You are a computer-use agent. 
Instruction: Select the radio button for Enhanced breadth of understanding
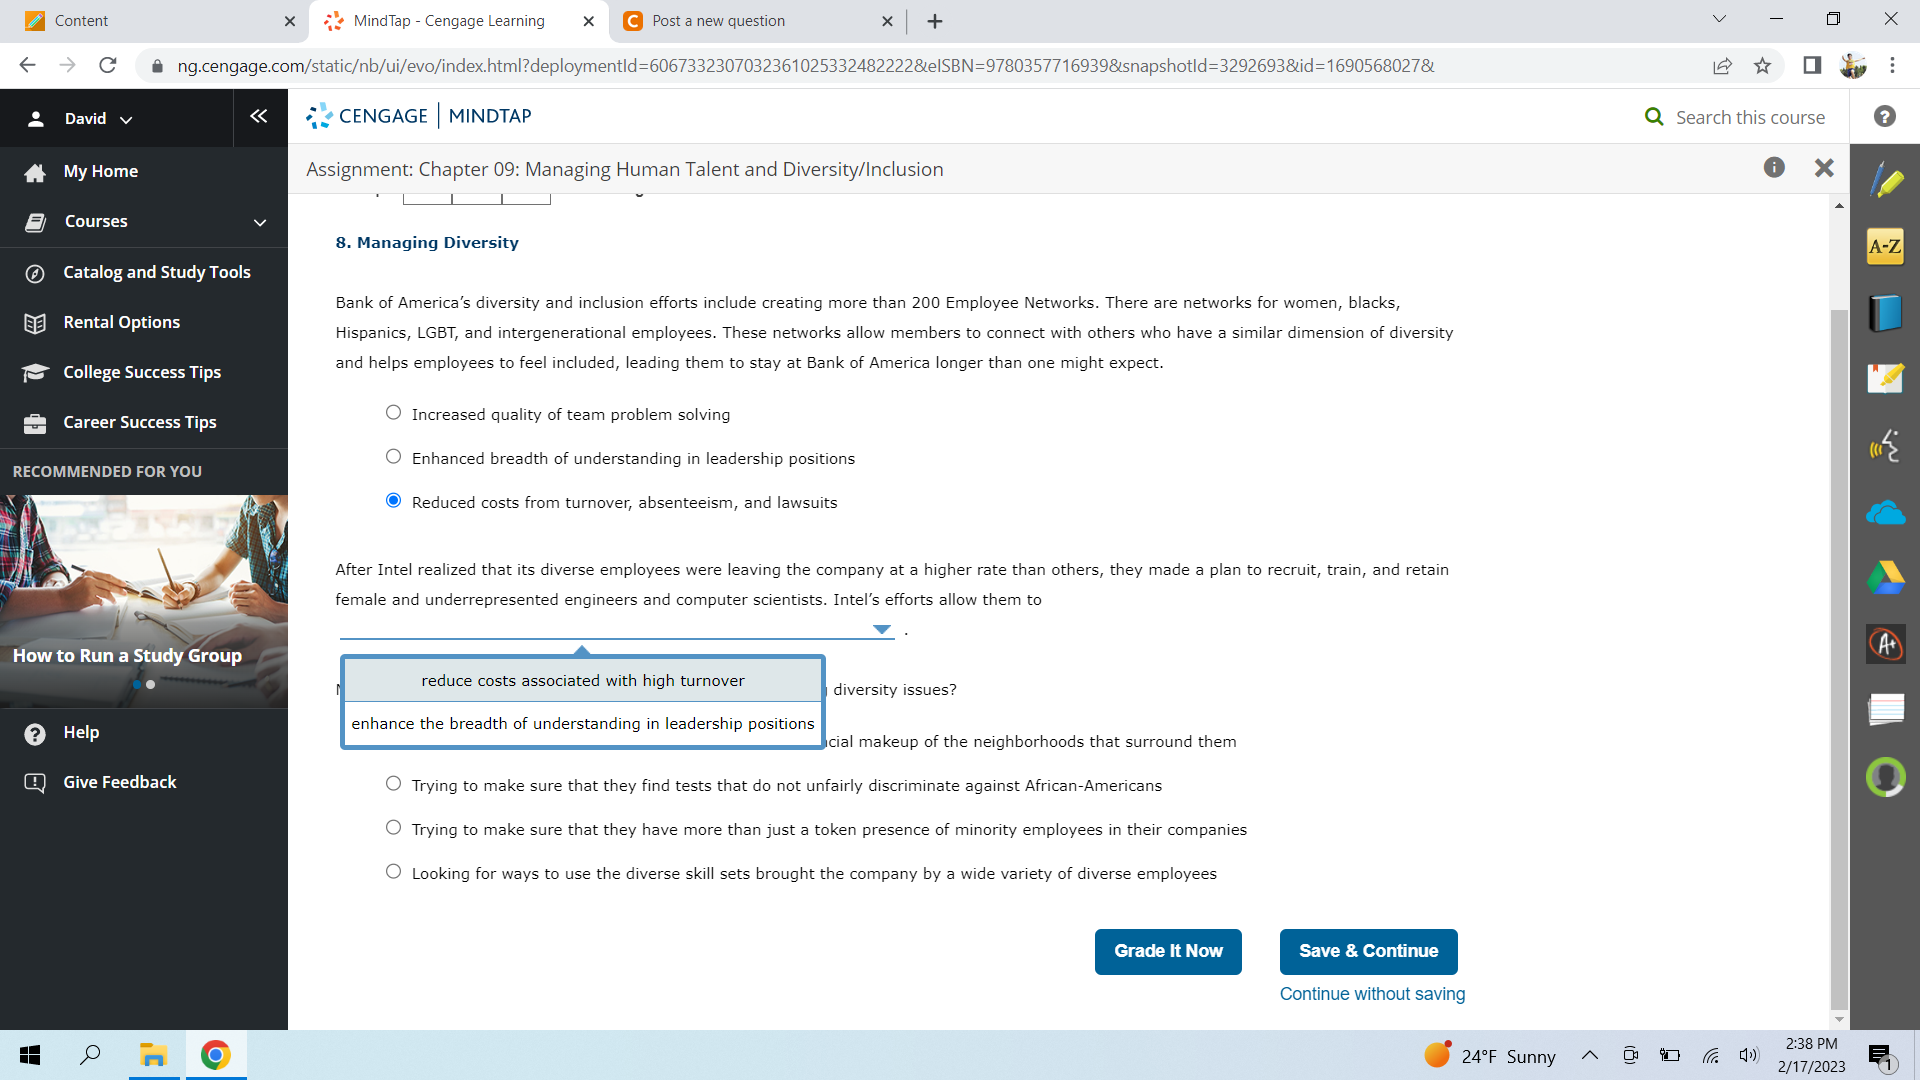click(x=392, y=456)
